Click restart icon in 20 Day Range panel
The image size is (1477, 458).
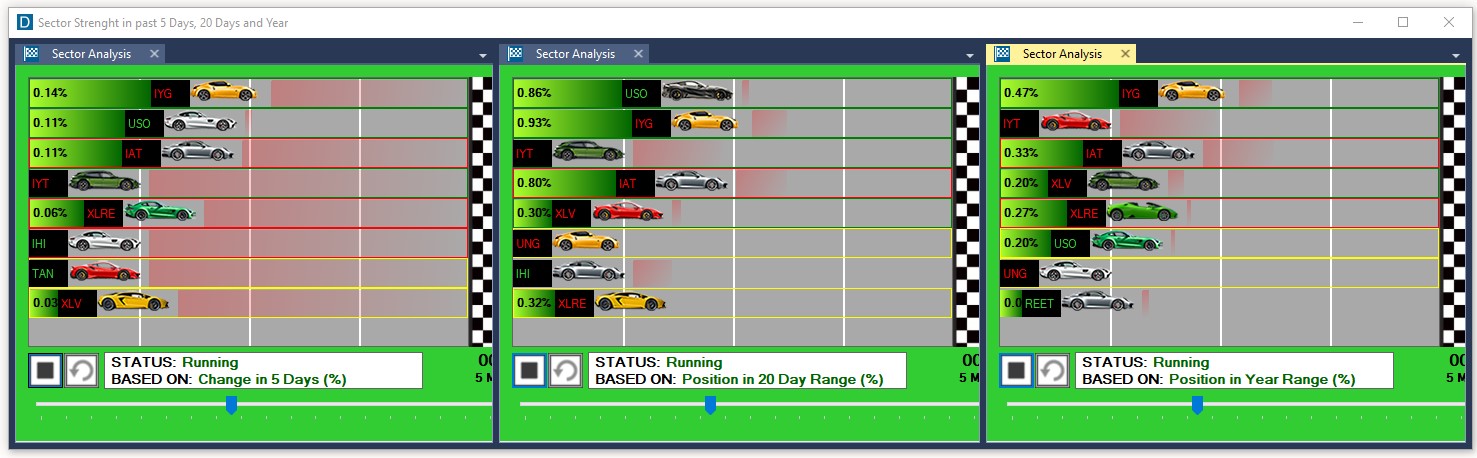point(566,371)
